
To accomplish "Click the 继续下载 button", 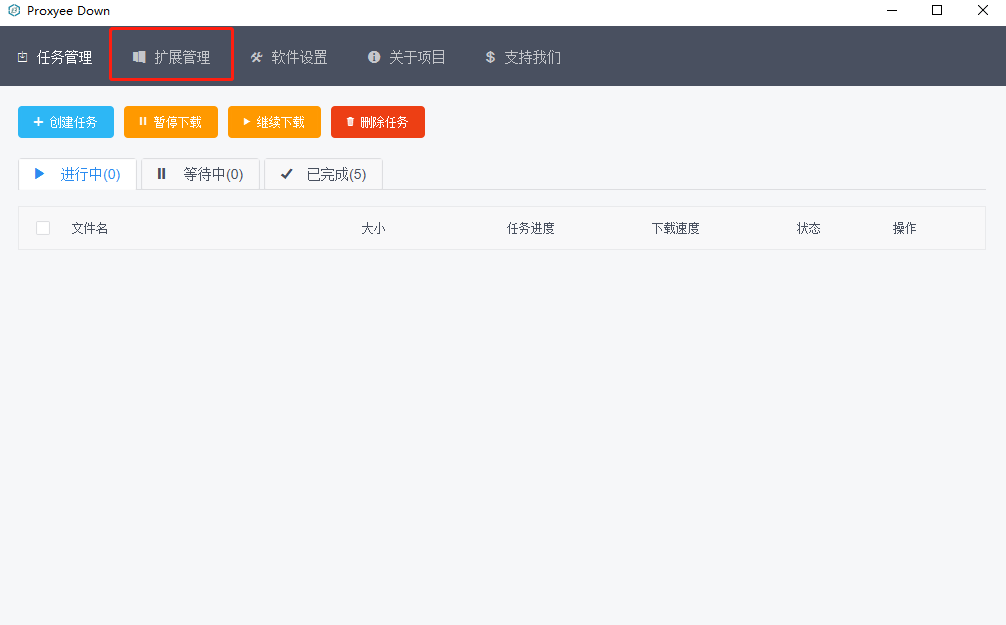I will [274, 122].
